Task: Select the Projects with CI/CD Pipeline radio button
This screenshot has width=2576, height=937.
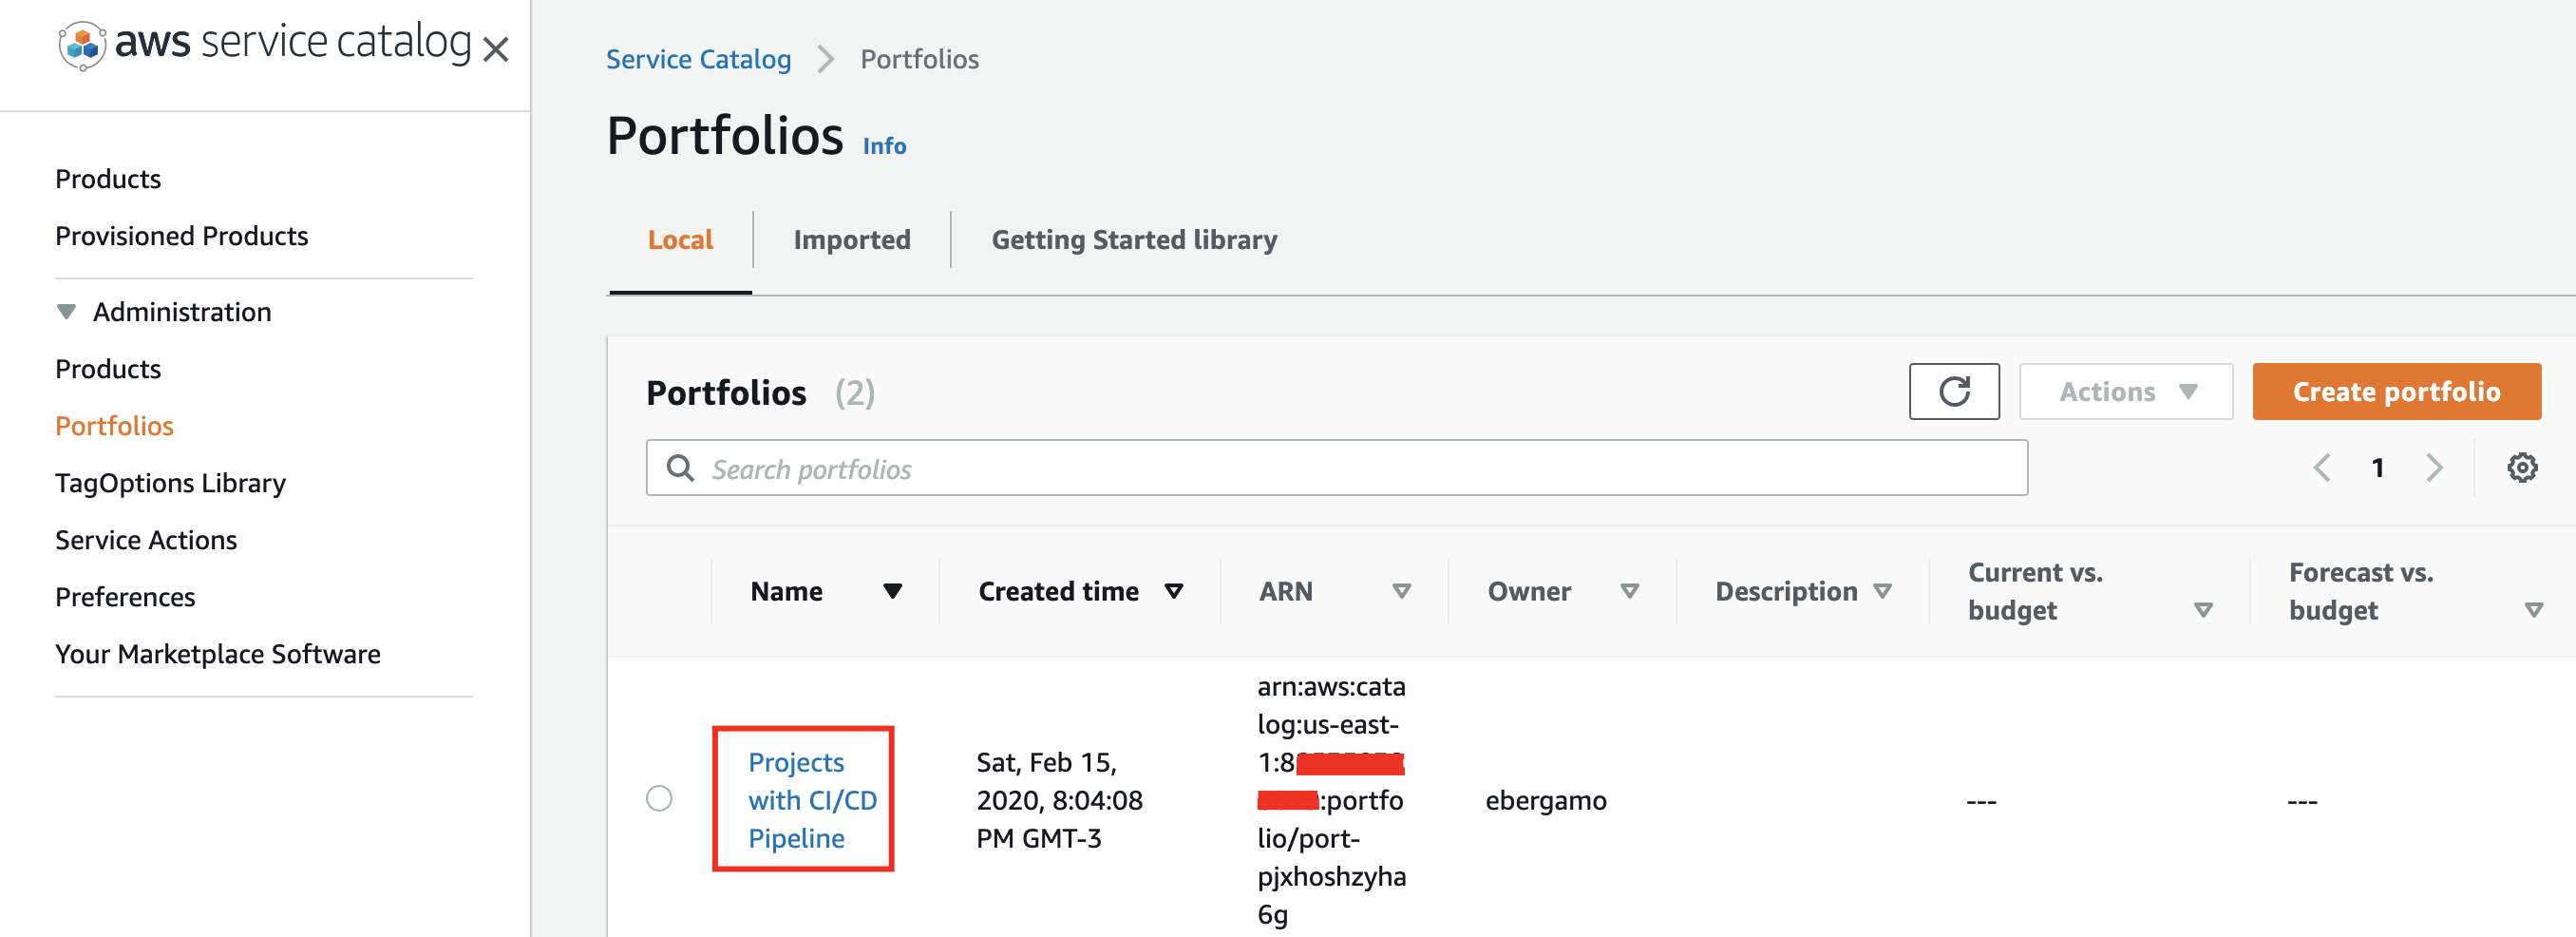Action: (659, 798)
